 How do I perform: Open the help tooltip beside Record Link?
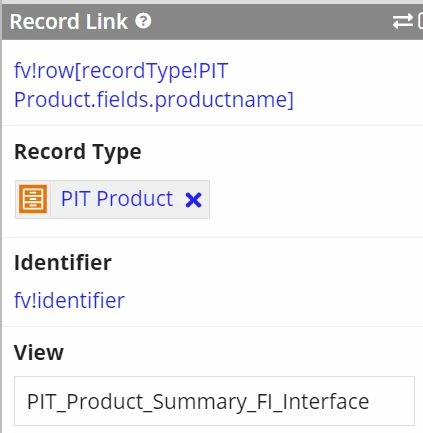click(x=143, y=21)
